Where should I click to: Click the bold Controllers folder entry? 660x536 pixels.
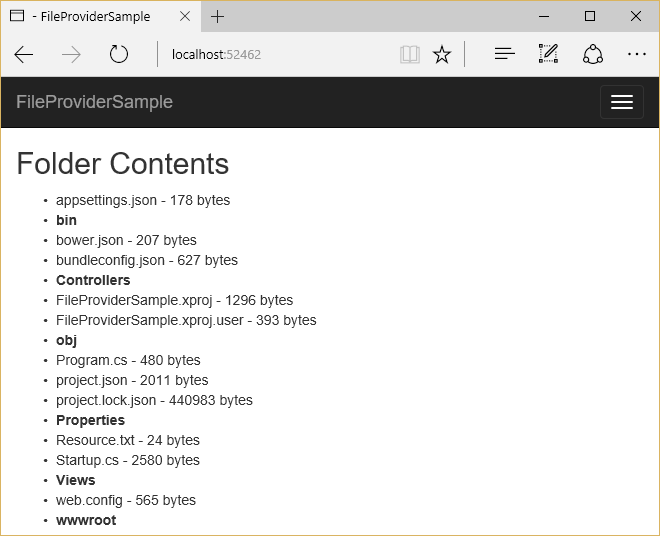[x=93, y=280]
